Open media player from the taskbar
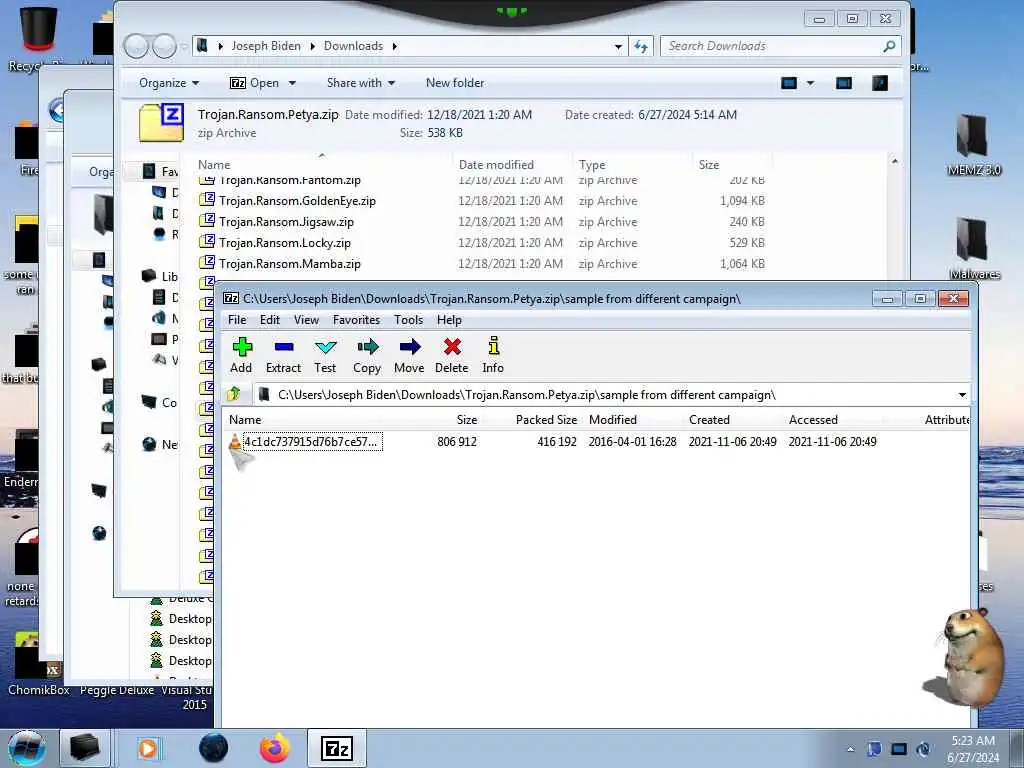 pos(148,748)
